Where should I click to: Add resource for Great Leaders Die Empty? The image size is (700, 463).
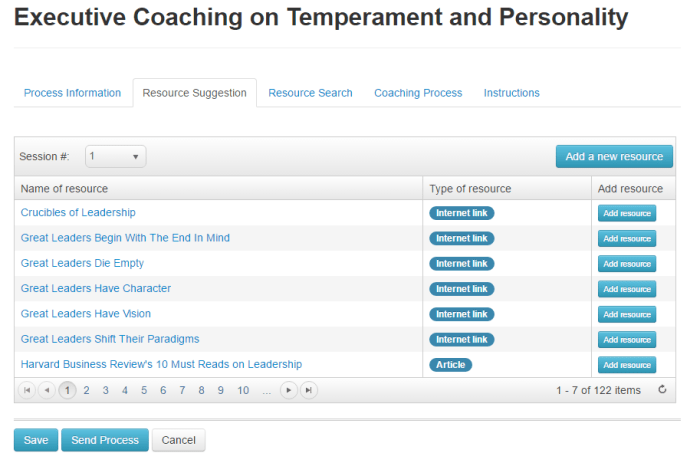pyautogui.click(x=627, y=264)
